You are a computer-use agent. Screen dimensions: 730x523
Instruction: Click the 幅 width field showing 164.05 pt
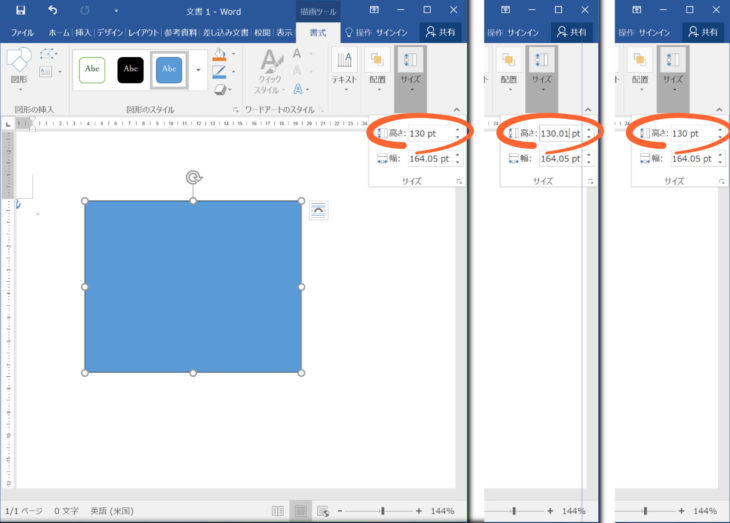(430, 158)
